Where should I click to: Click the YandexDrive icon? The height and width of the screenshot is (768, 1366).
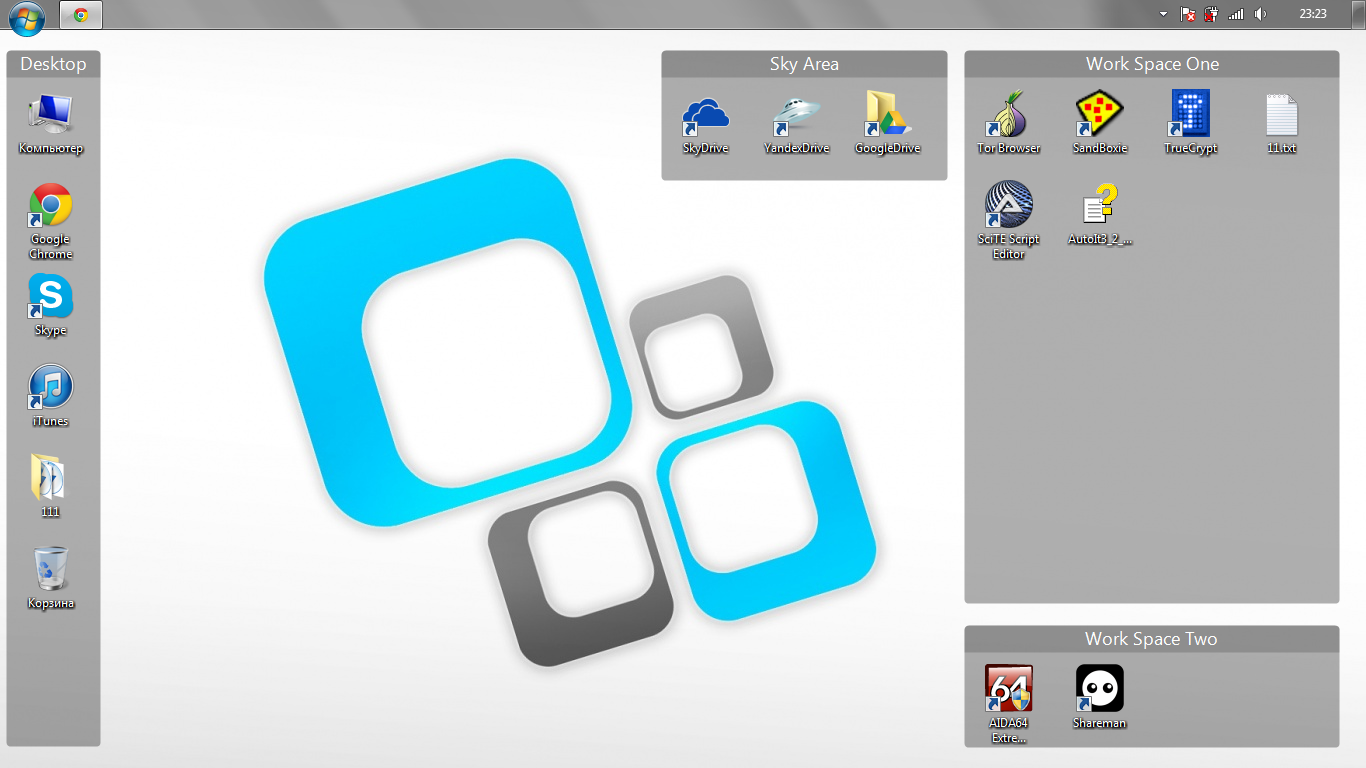[796, 114]
